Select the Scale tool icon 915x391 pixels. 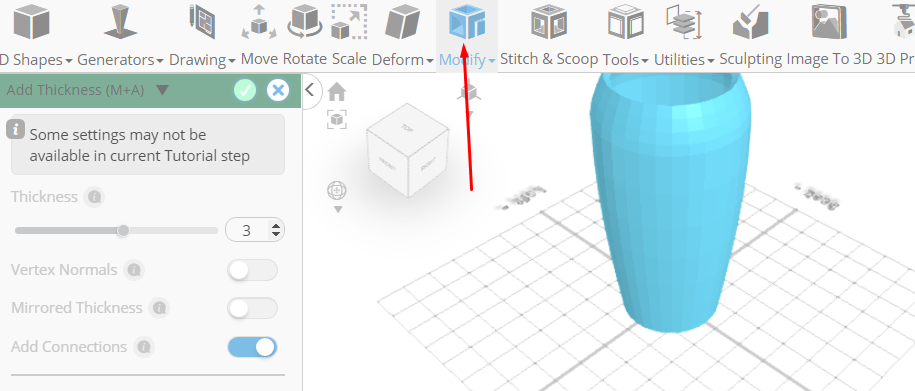coord(349,22)
